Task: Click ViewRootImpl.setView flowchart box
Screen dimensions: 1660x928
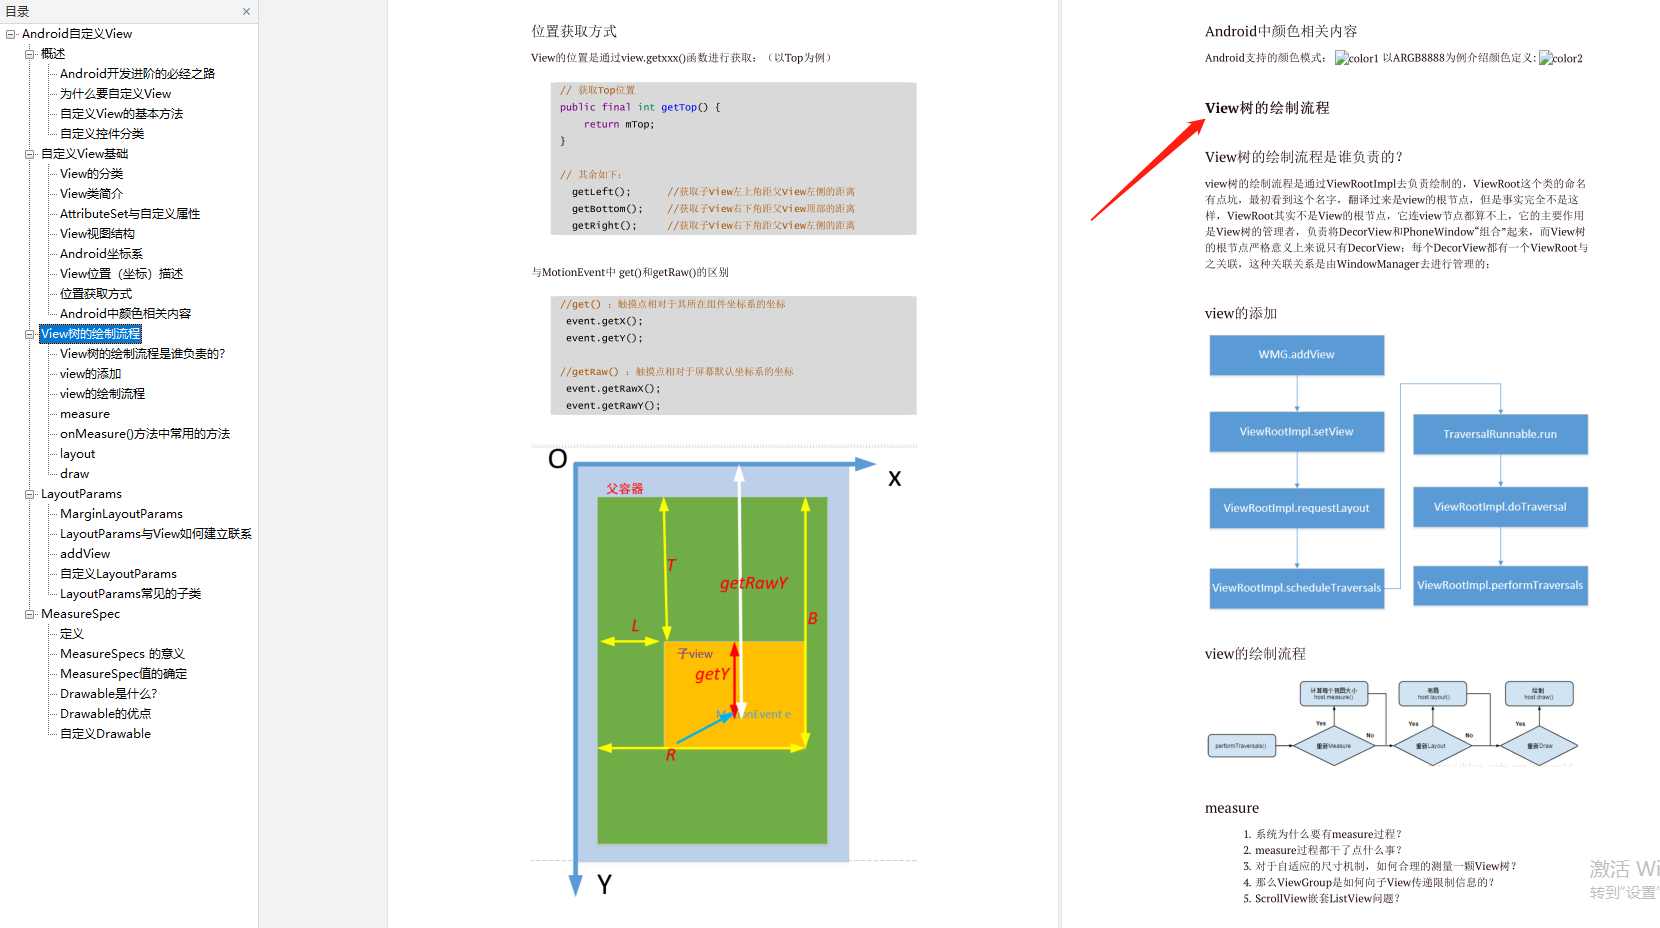Action: 1297,432
